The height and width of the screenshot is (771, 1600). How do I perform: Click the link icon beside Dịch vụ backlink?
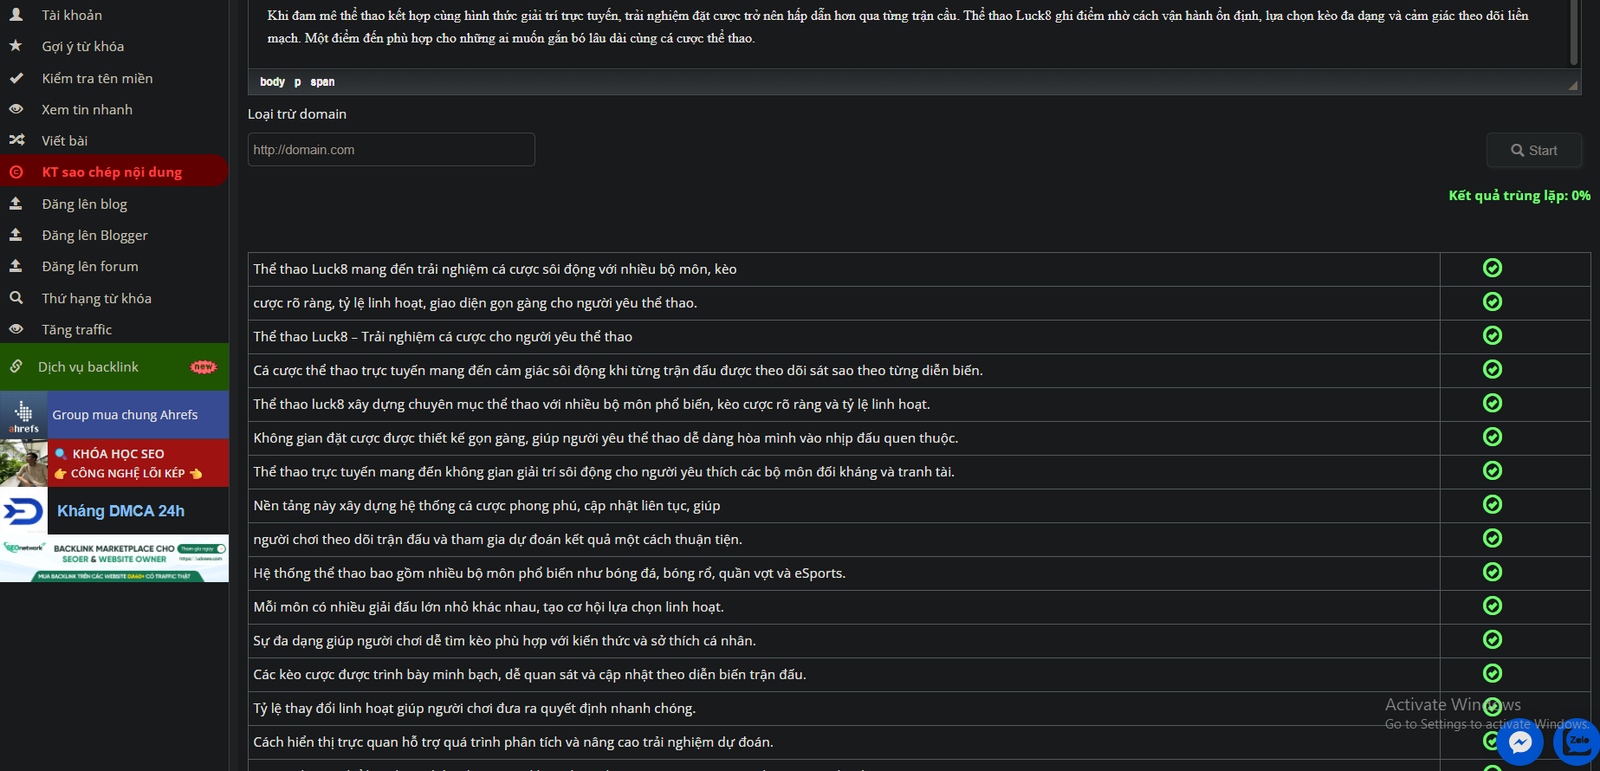[x=16, y=367]
